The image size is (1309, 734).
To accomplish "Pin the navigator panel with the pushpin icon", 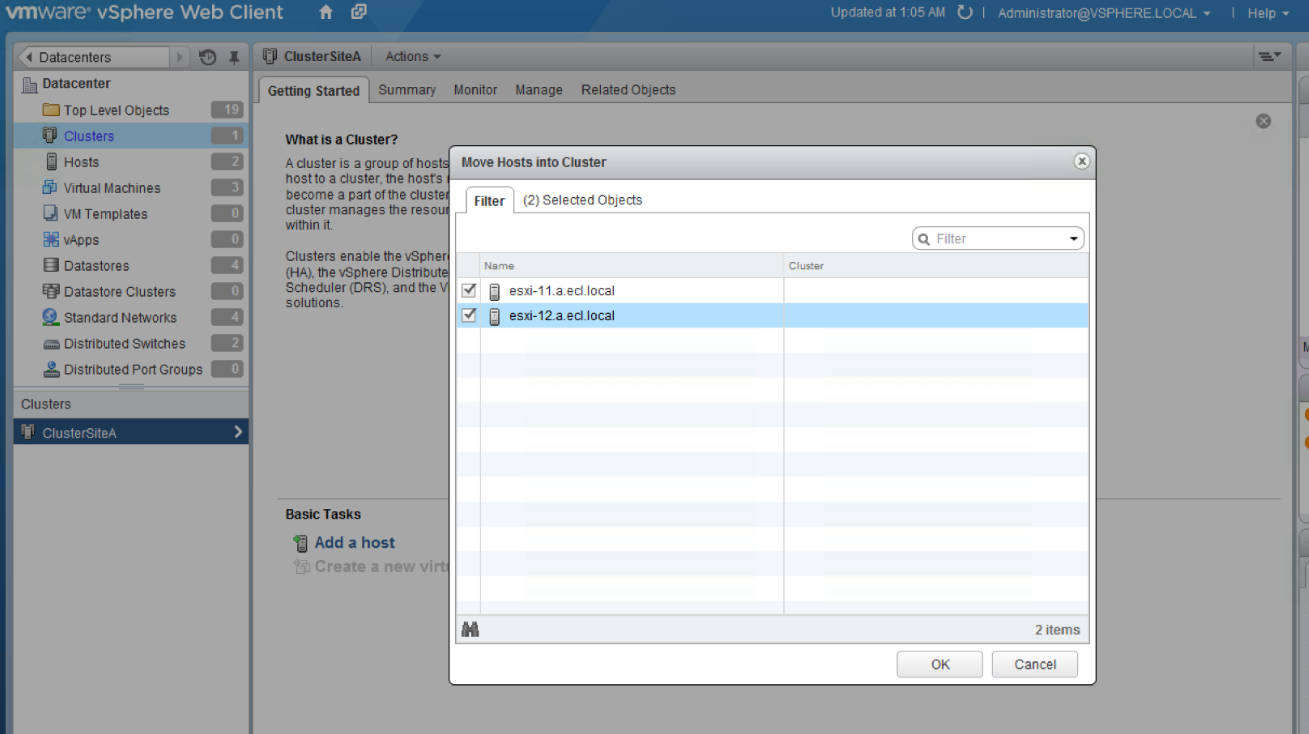I will 233,57.
